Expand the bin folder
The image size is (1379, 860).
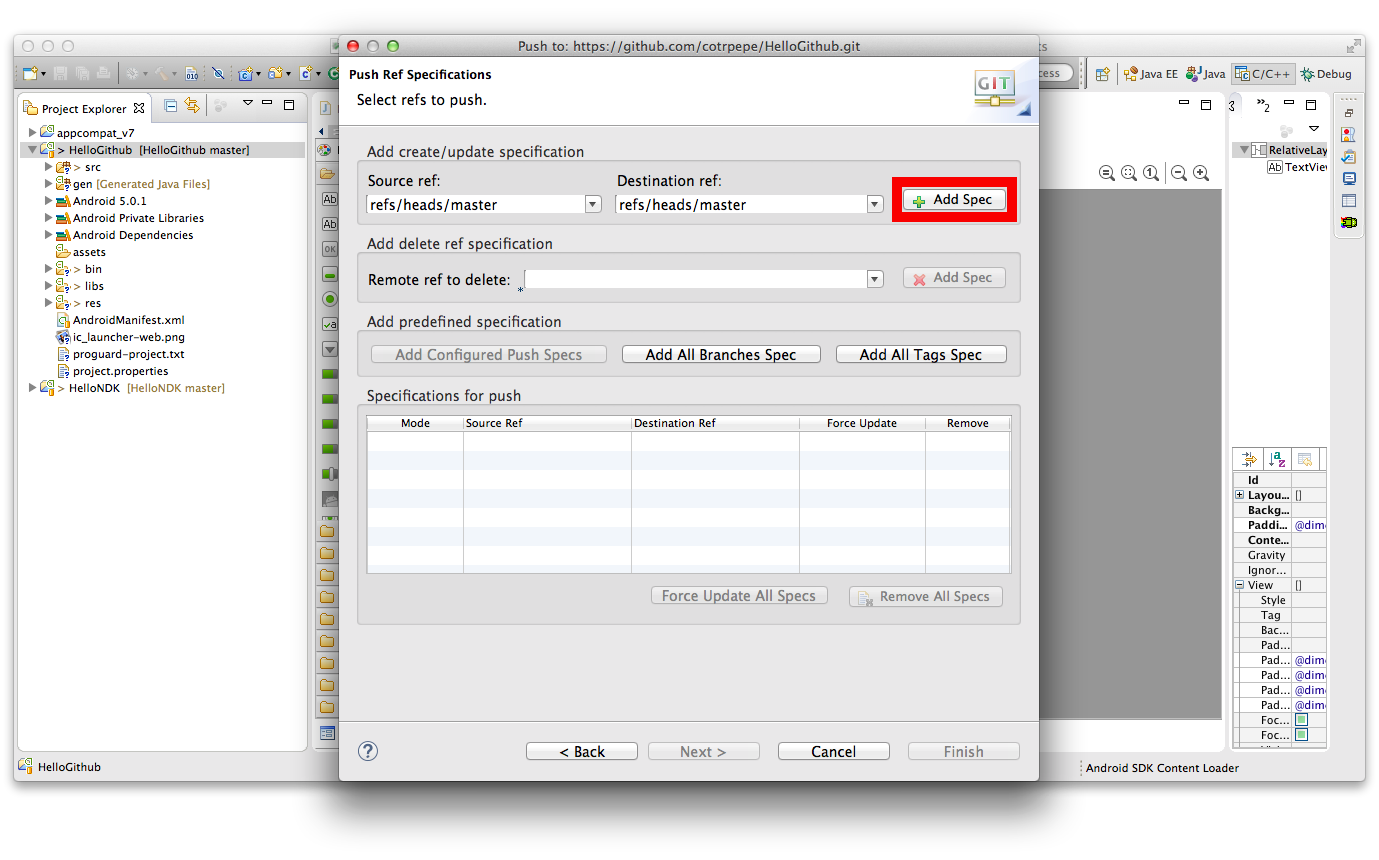tap(48, 269)
